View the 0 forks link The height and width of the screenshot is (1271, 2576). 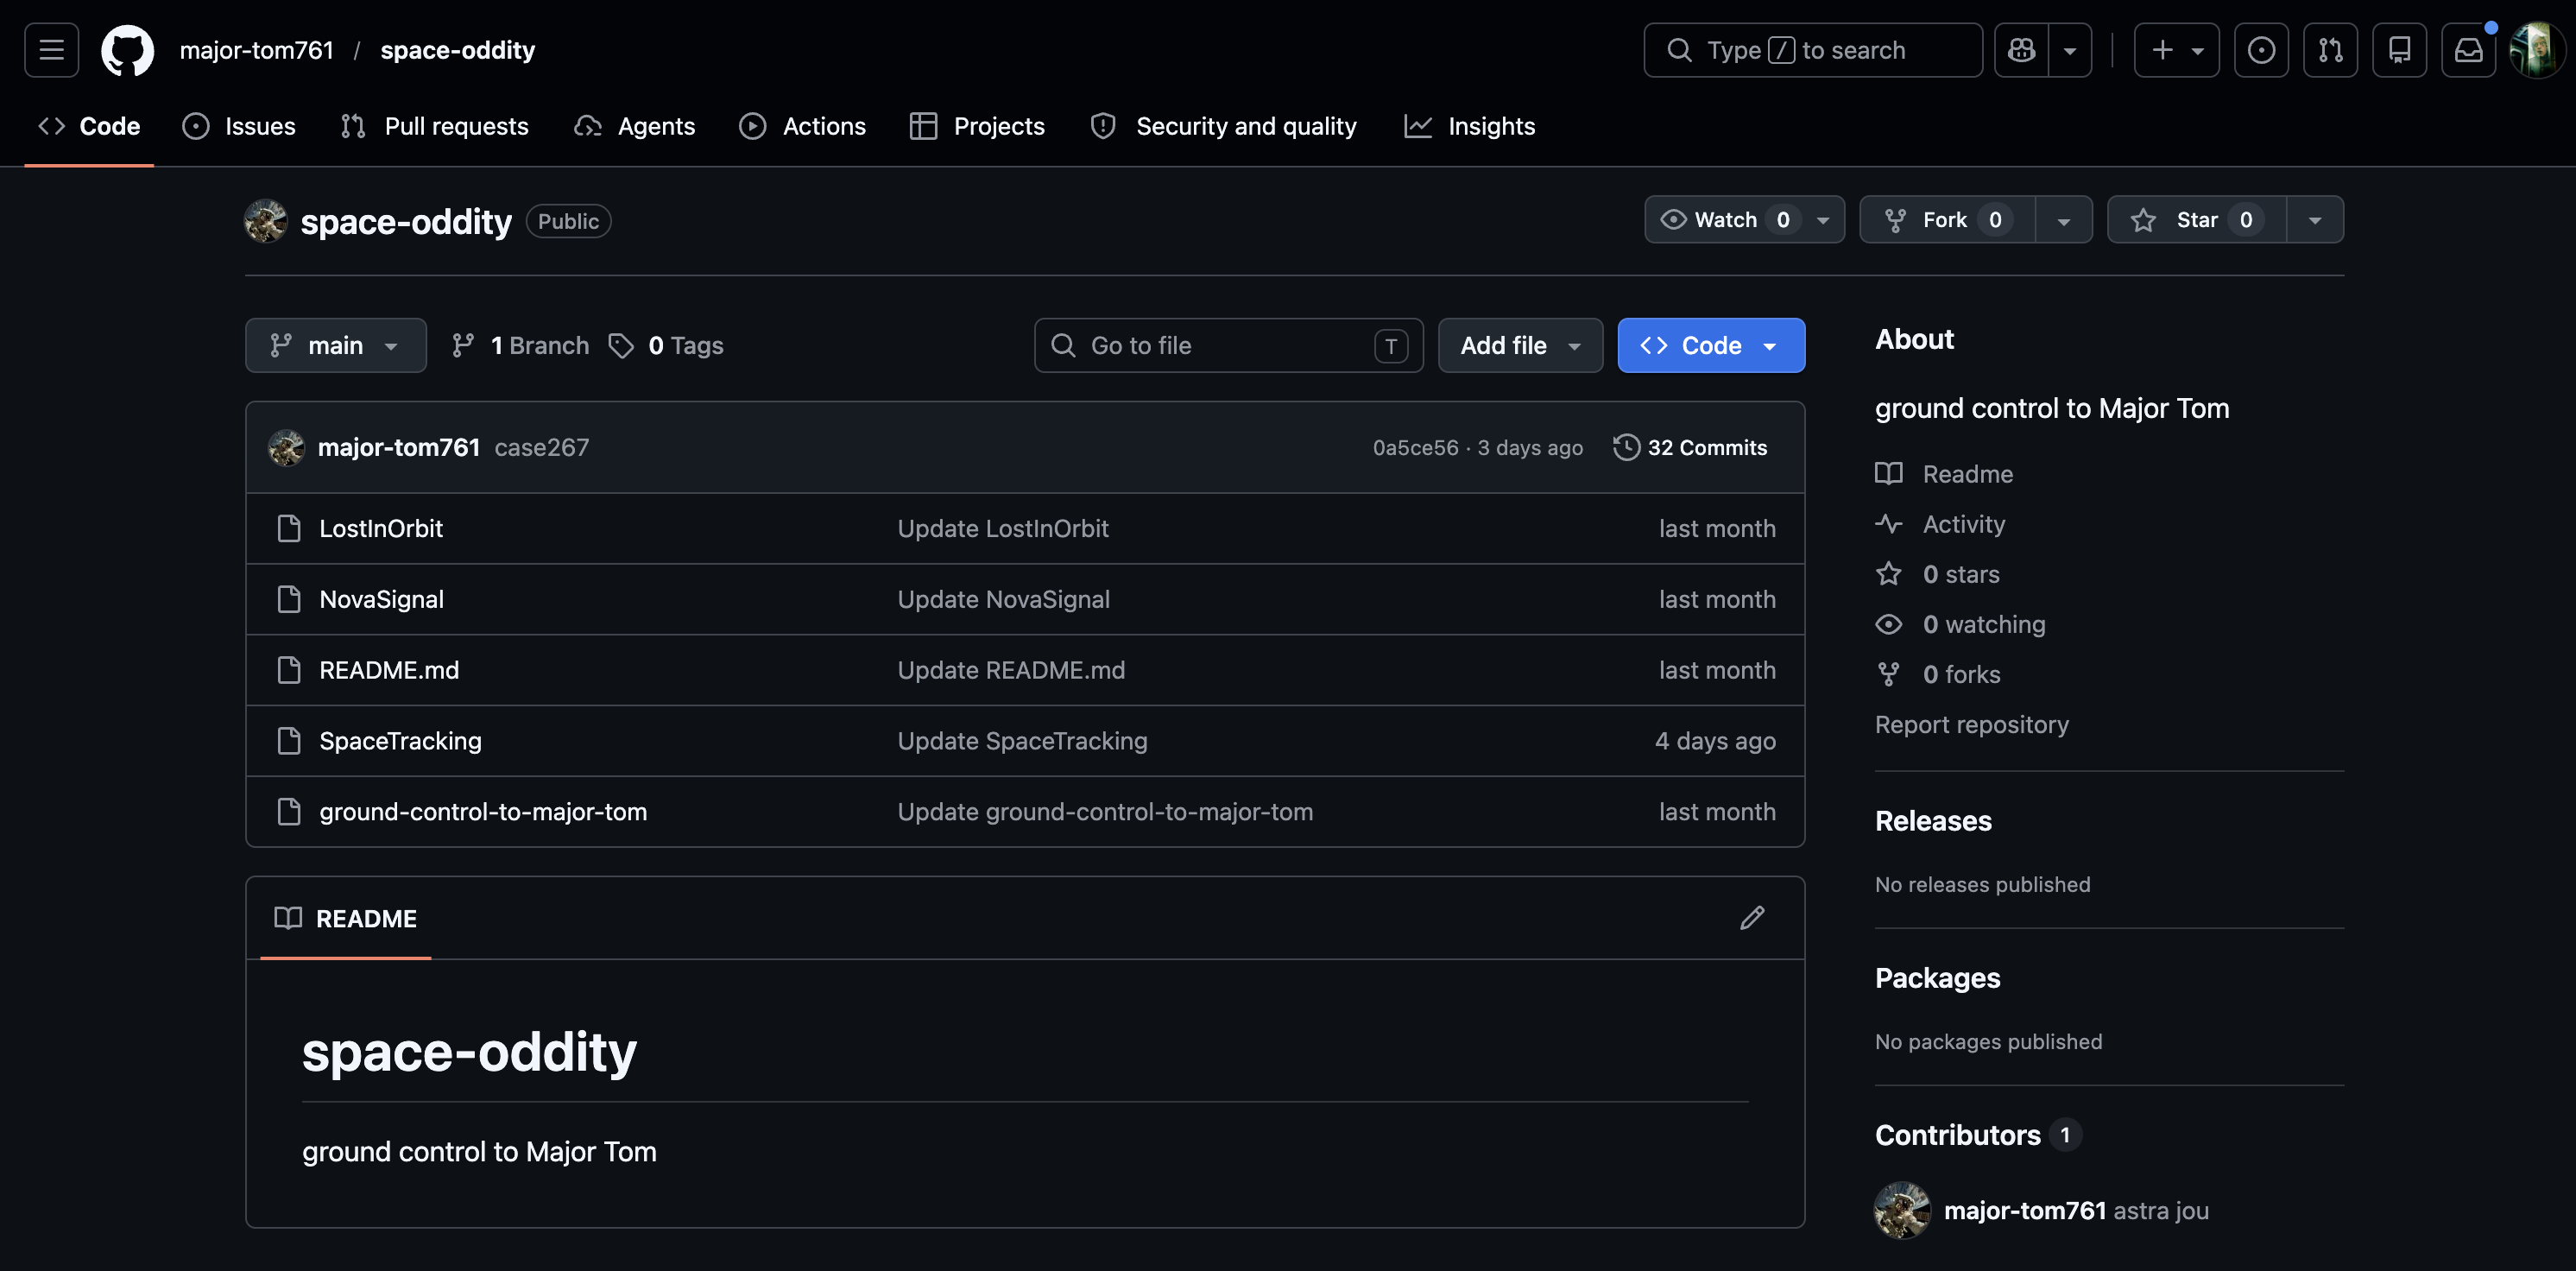(1938, 674)
